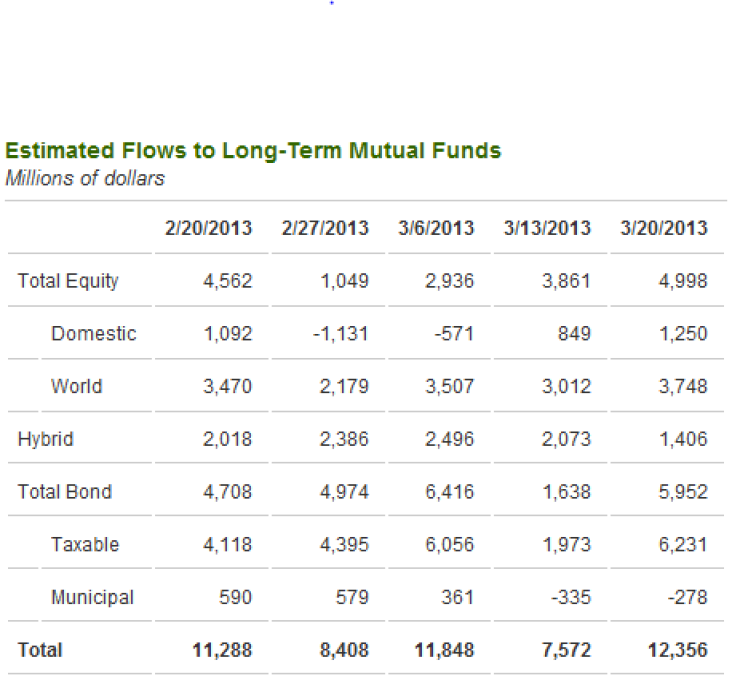This screenshot has height=676, width=740.
Task: Select the Hybrid row label
Action: tap(45, 439)
